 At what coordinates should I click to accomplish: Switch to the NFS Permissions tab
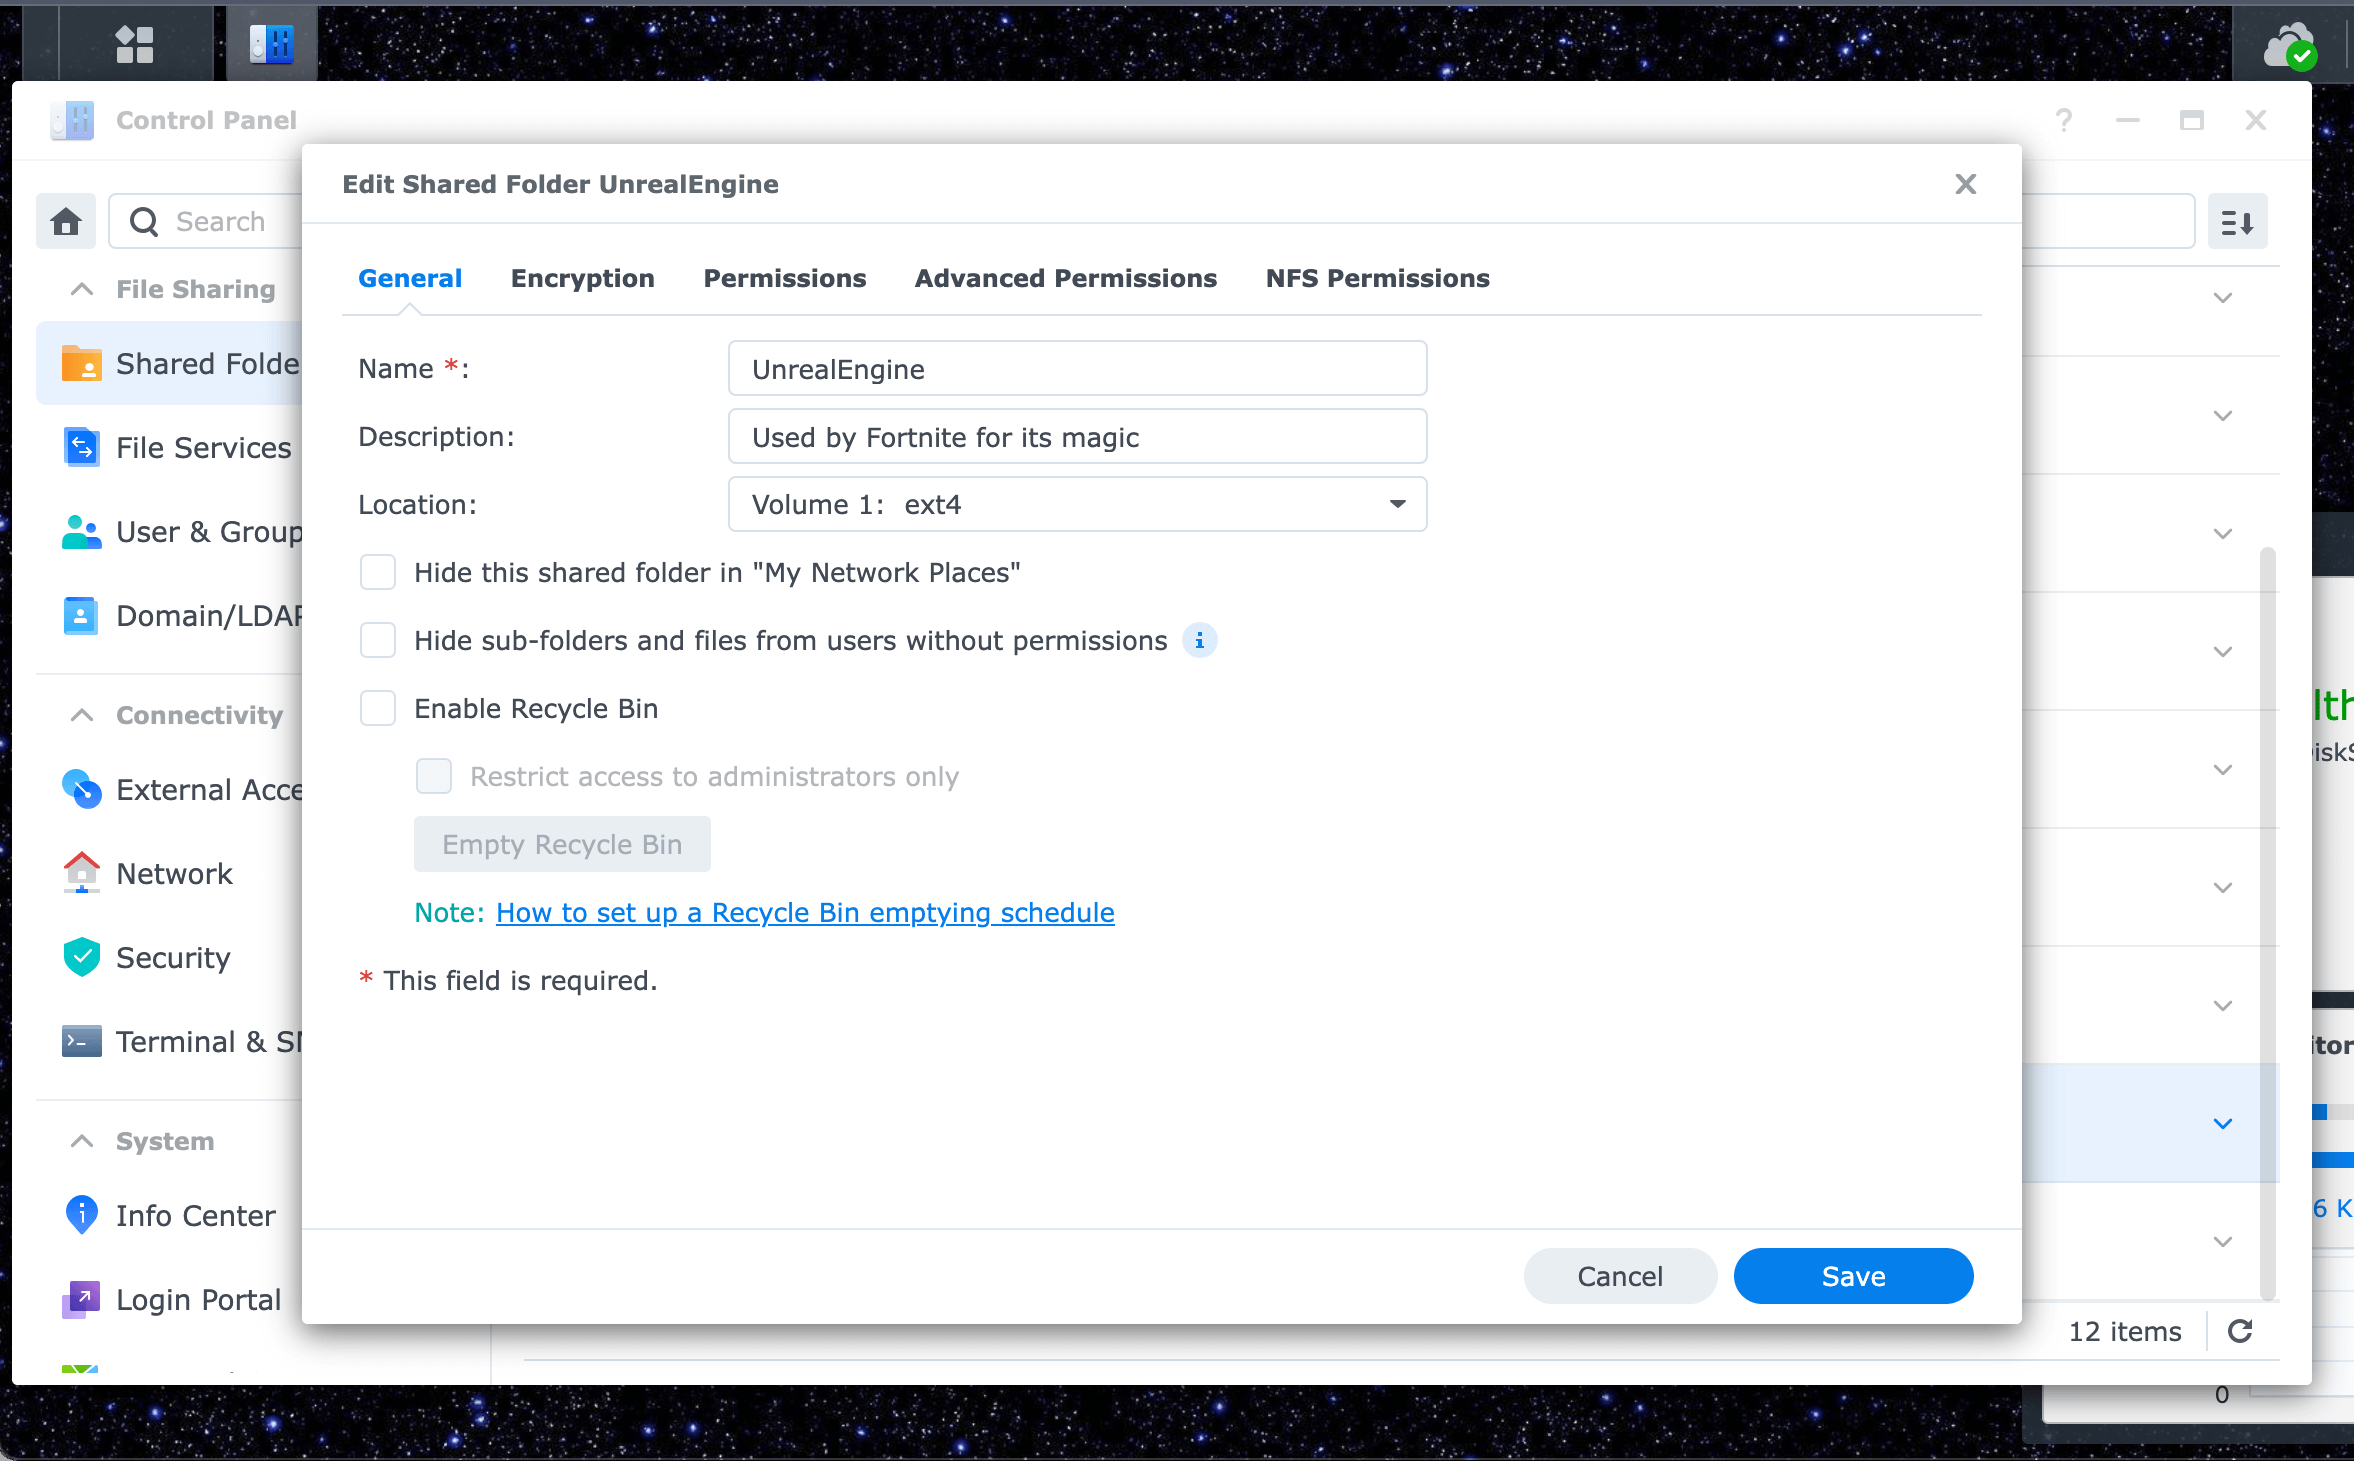(x=1378, y=278)
